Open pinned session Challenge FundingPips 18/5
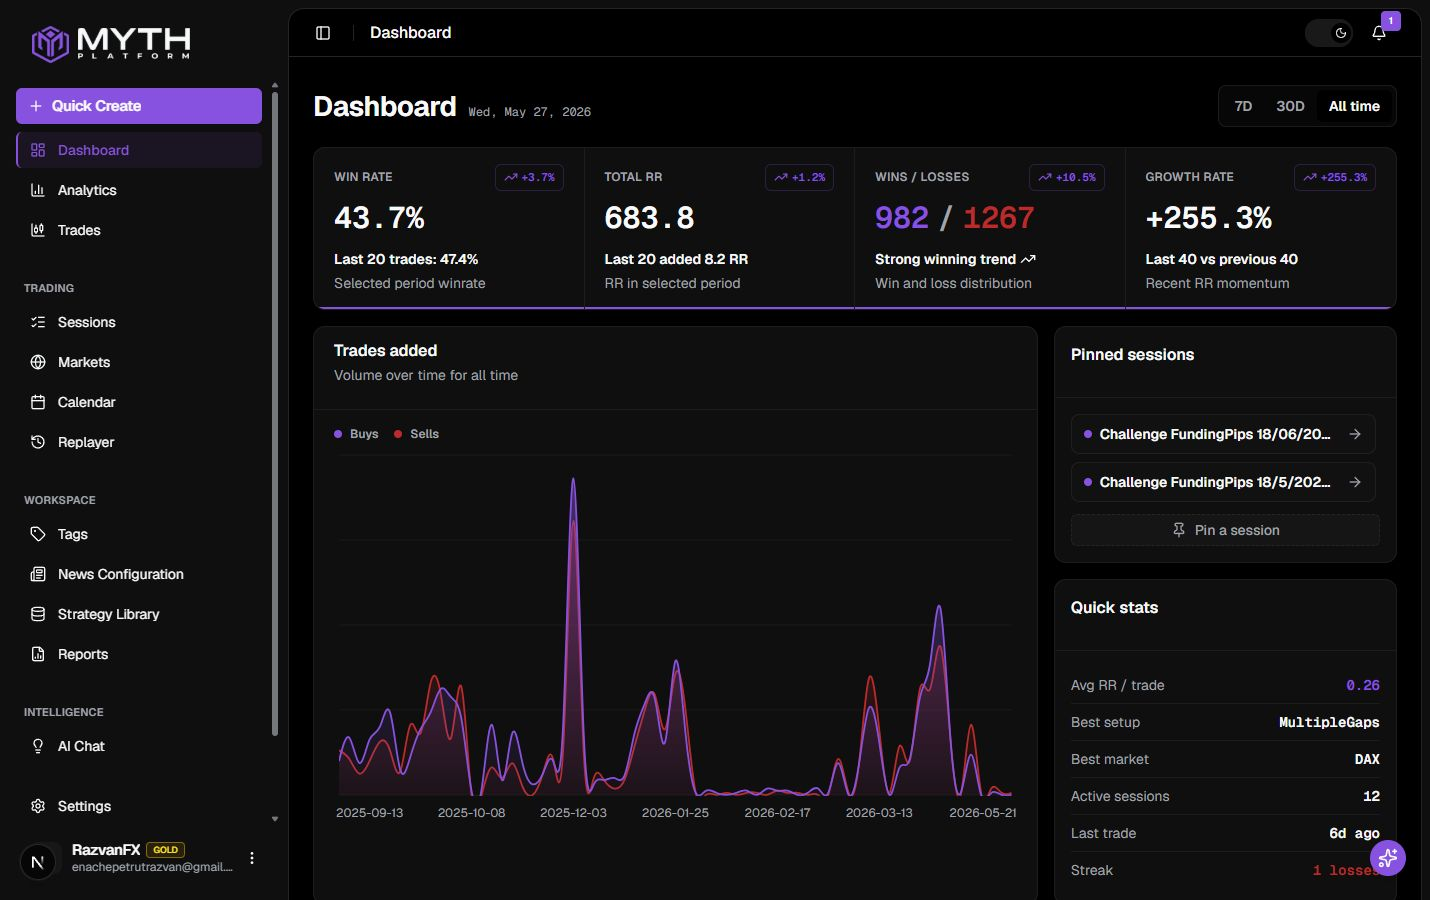This screenshot has width=1430, height=900. tap(1223, 482)
